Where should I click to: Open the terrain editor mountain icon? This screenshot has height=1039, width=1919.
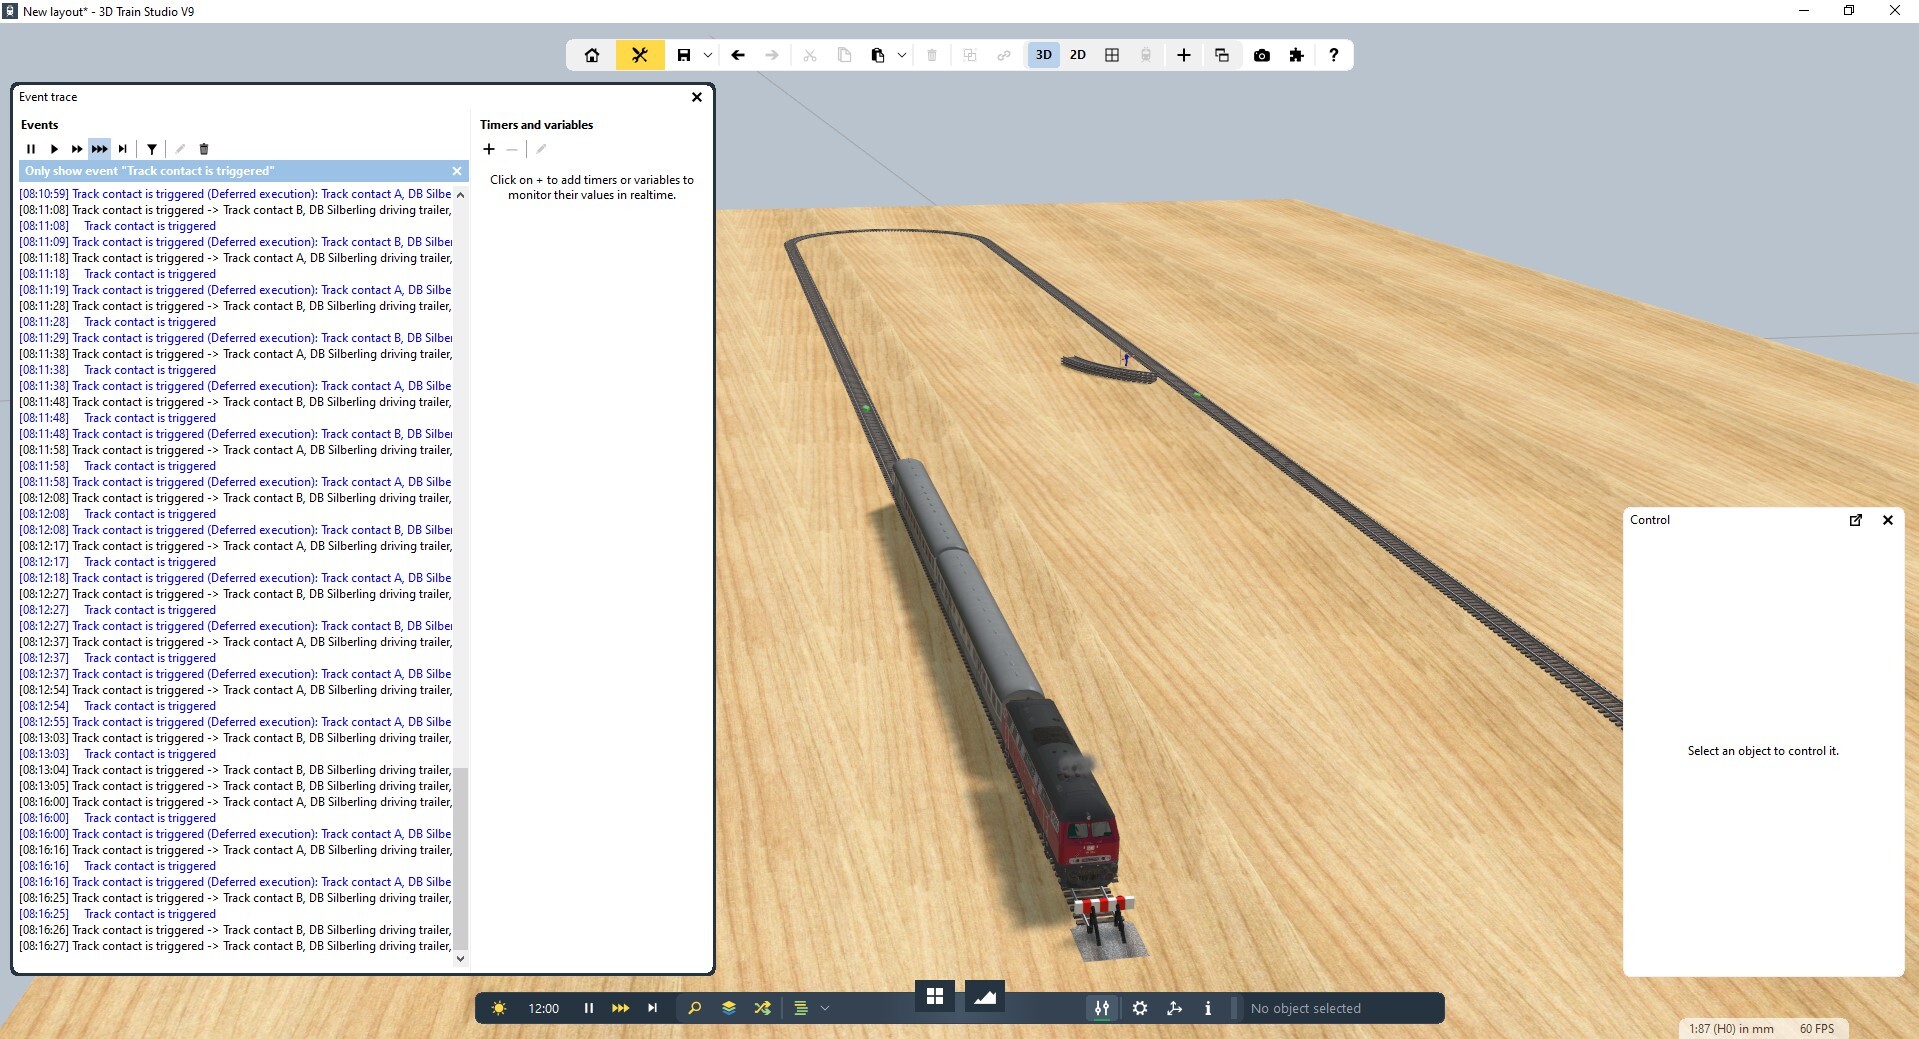pyautogui.click(x=984, y=996)
